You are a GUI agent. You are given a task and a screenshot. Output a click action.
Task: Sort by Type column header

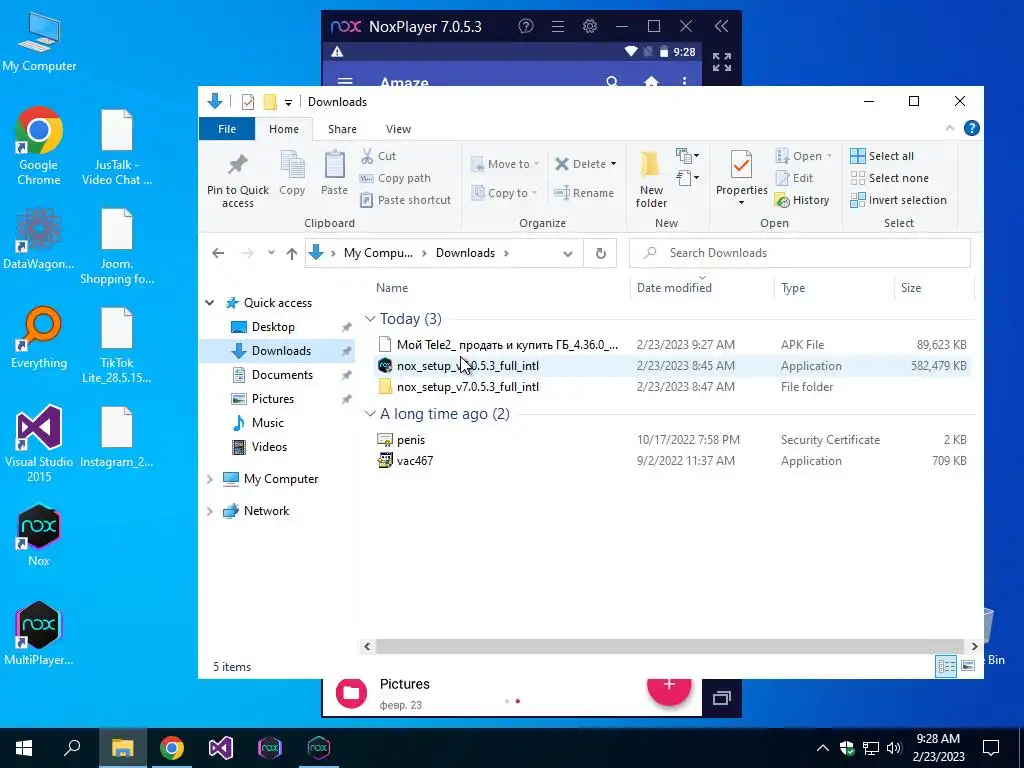click(833, 287)
